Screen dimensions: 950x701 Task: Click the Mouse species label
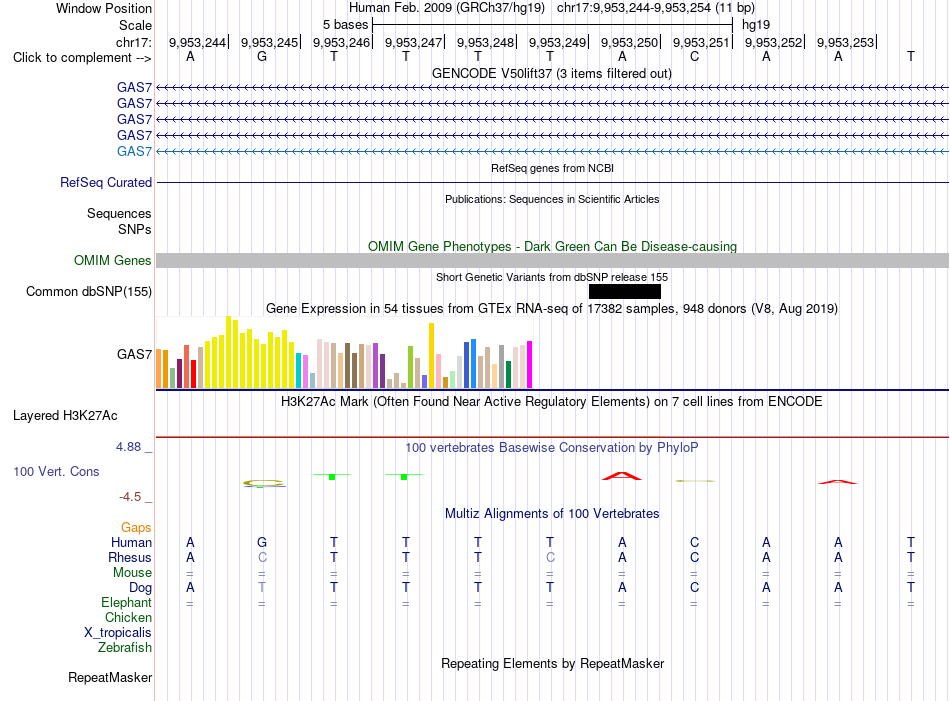coord(133,573)
